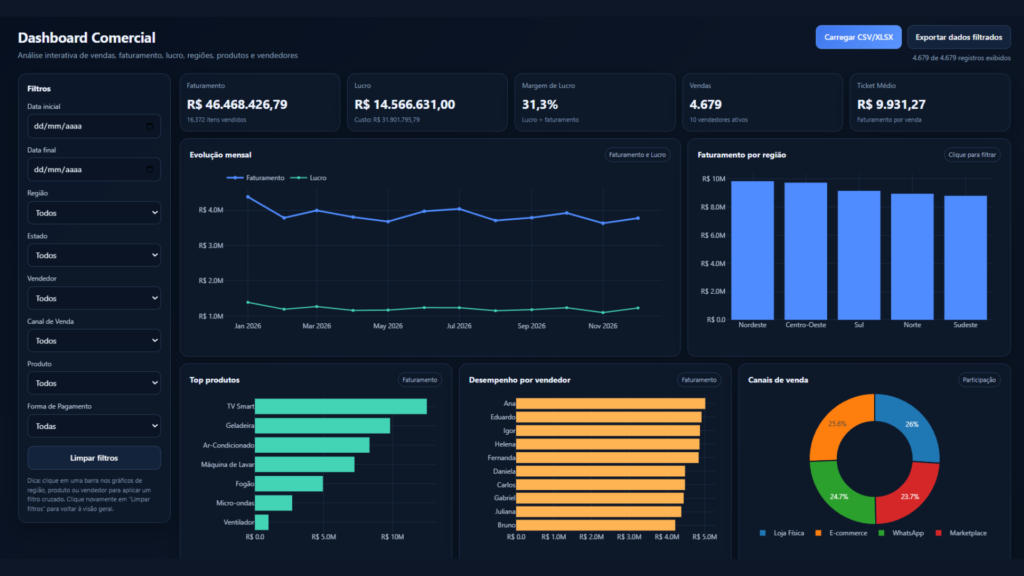Toggle Faturamento series in line chart legend
Screen dimensions: 1024x576
click(255, 178)
